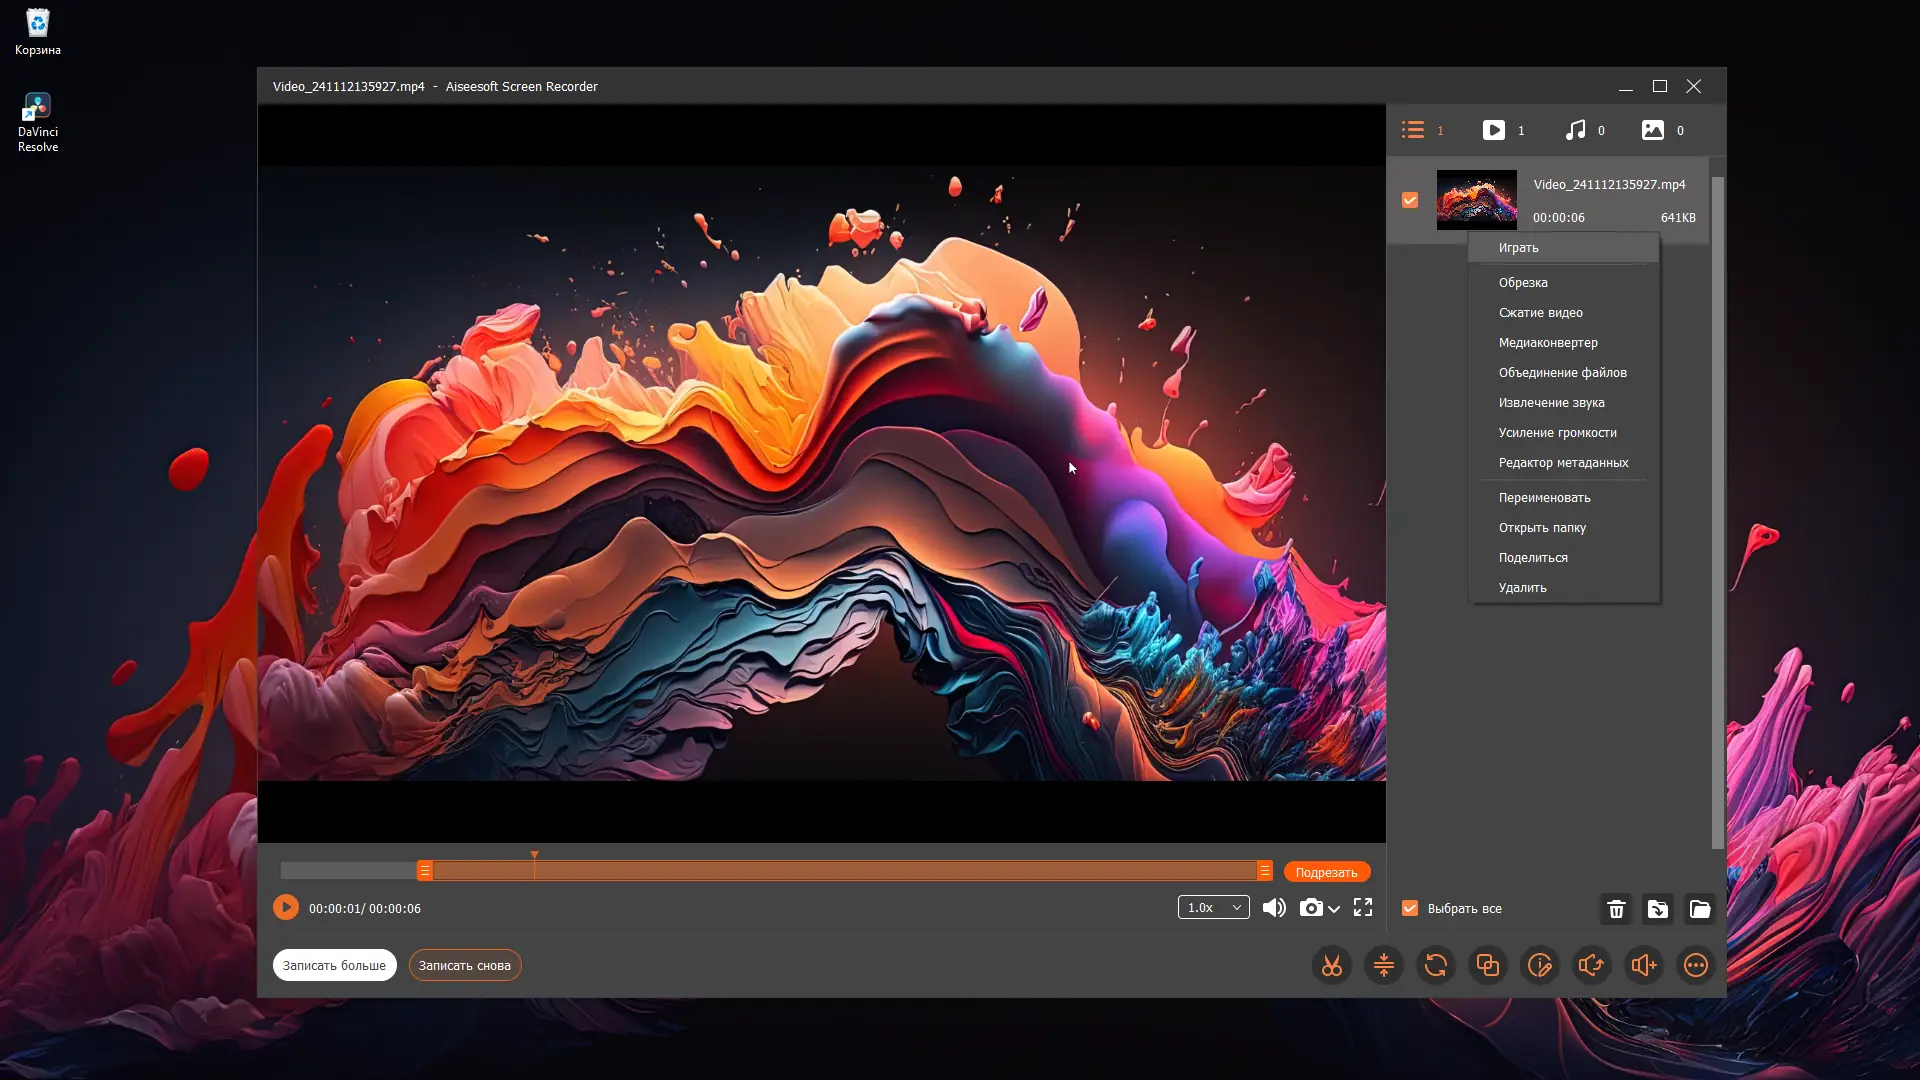The height and width of the screenshot is (1080, 1920).
Task: Click the play button to start video
Action: click(x=285, y=907)
